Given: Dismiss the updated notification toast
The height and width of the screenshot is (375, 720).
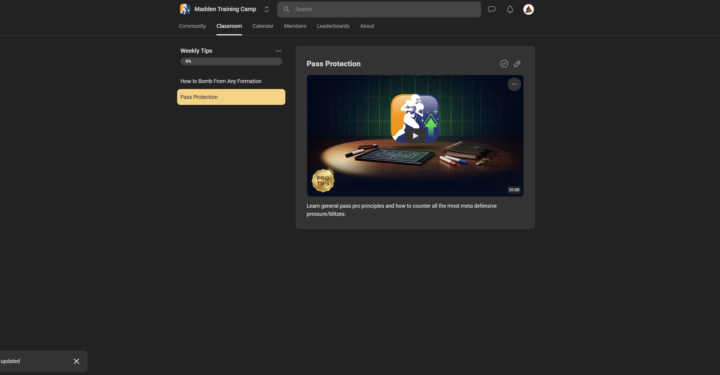Looking at the screenshot, I should pyautogui.click(x=76, y=361).
